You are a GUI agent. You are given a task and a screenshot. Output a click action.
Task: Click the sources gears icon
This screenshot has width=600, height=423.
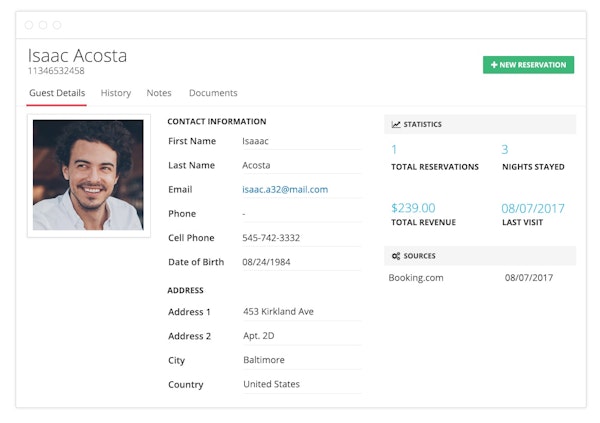(x=396, y=256)
